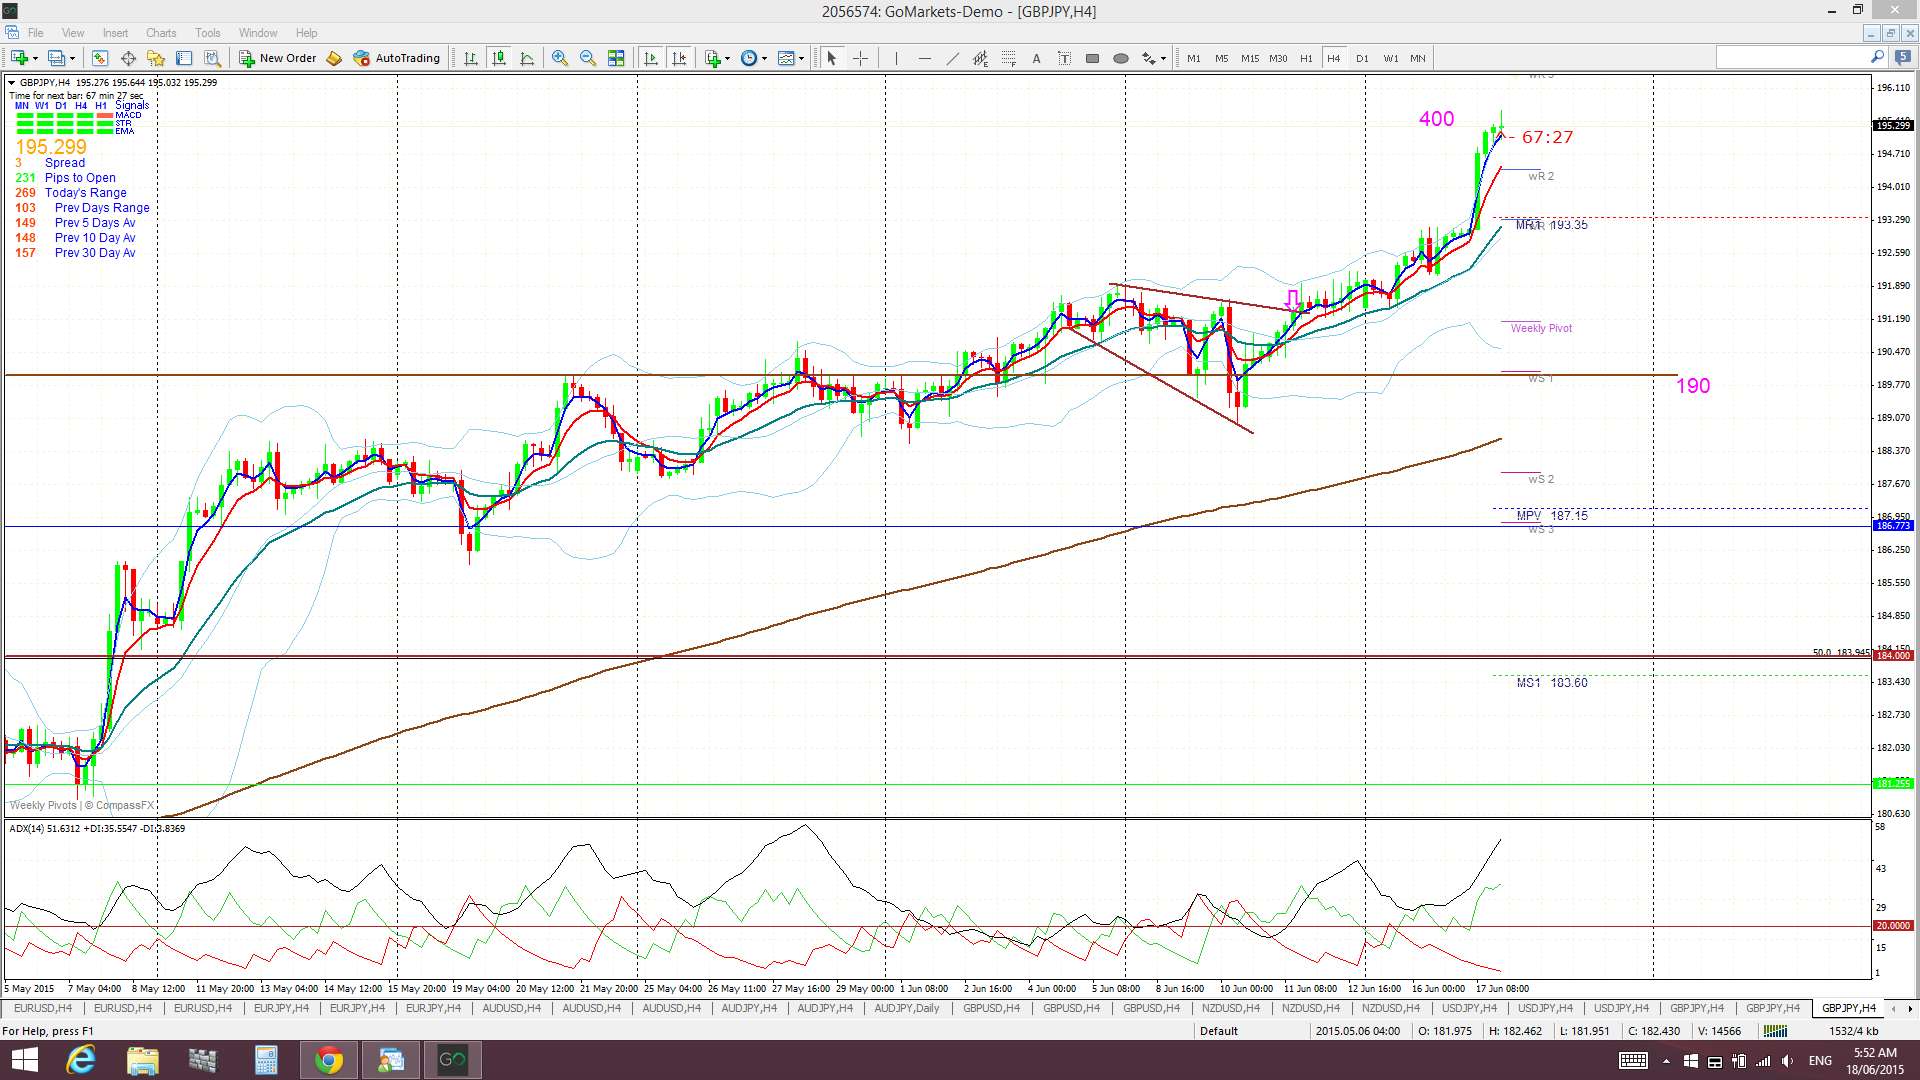Switch chart to MN timeframe
Viewport: 1920px width, 1080px height.
click(x=1417, y=58)
